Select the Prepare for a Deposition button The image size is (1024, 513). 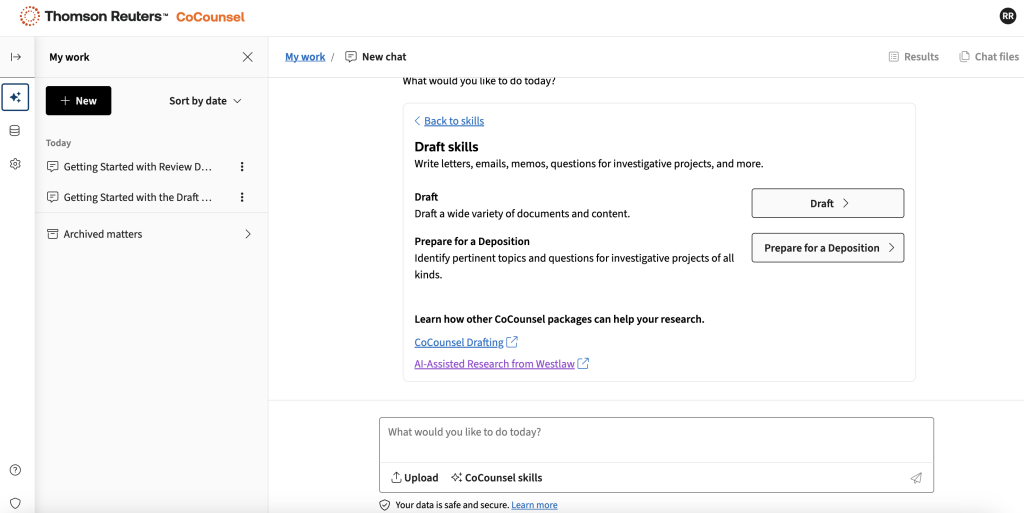pyautogui.click(x=827, y=248)
